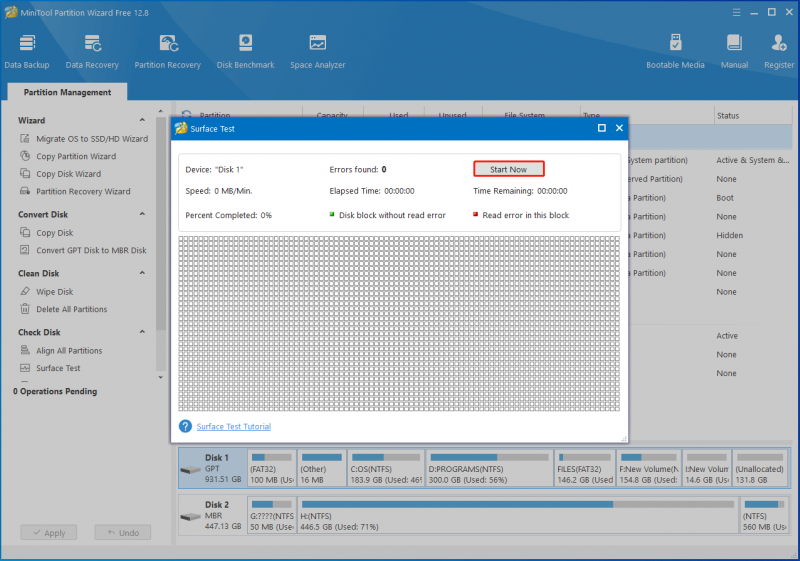Collapse the Check Disk section
This screenshot has width=800, height=561.
[x=142, y=332]
